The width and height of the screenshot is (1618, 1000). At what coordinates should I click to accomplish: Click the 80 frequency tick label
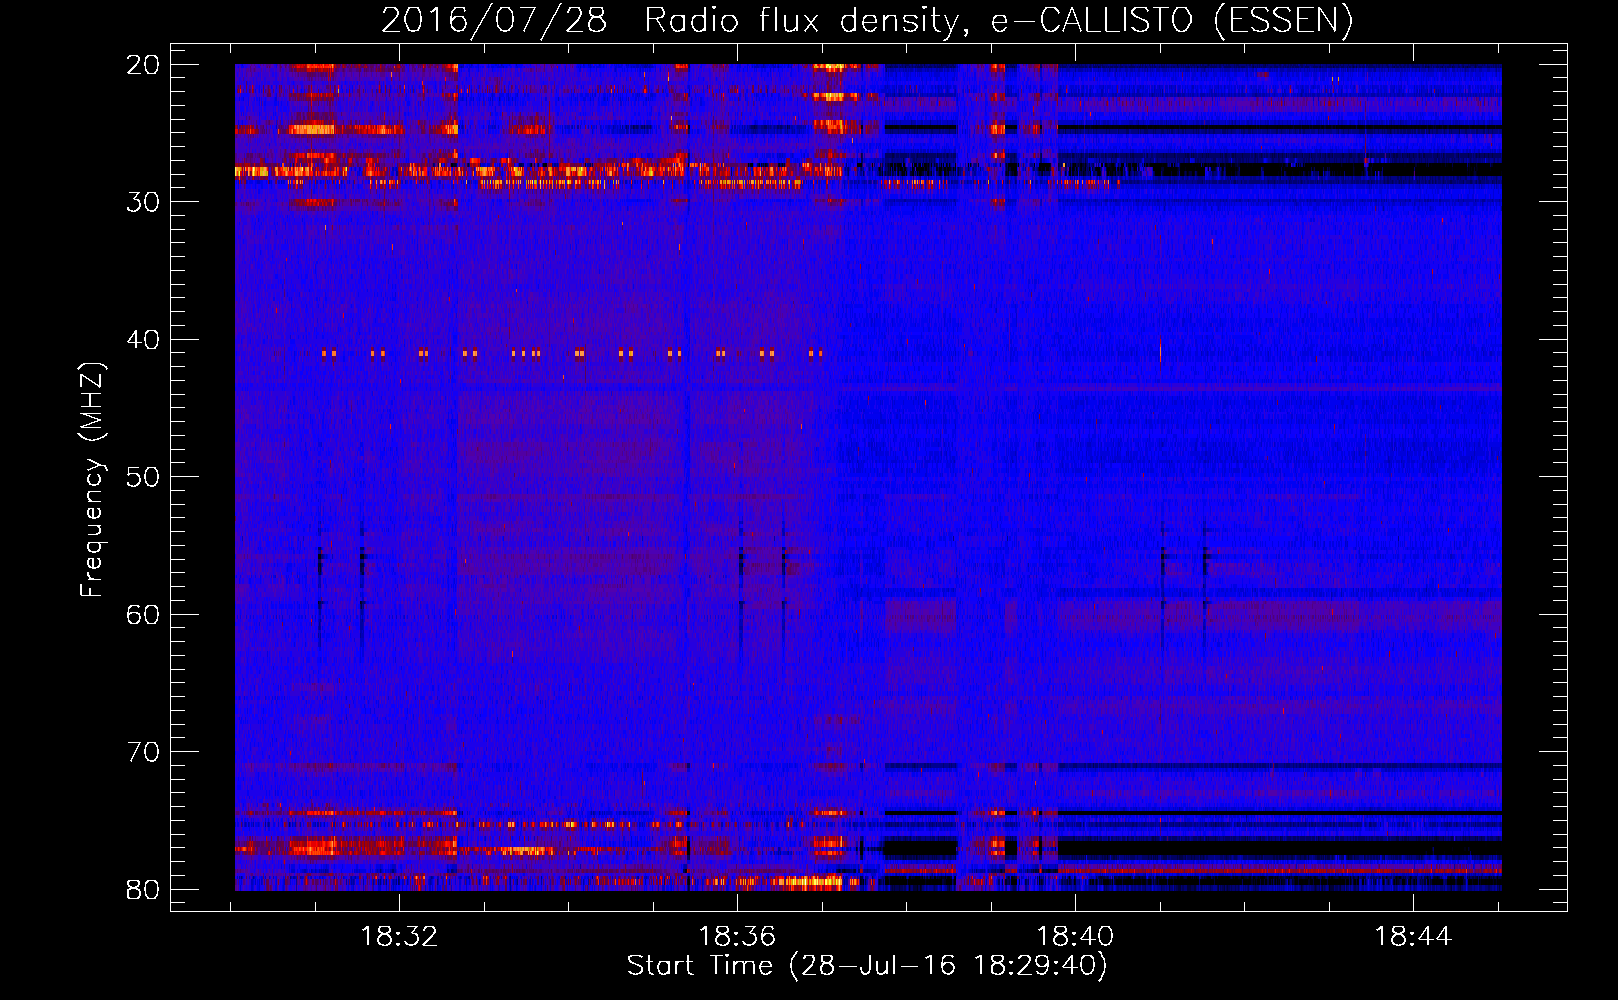(143, 889)
